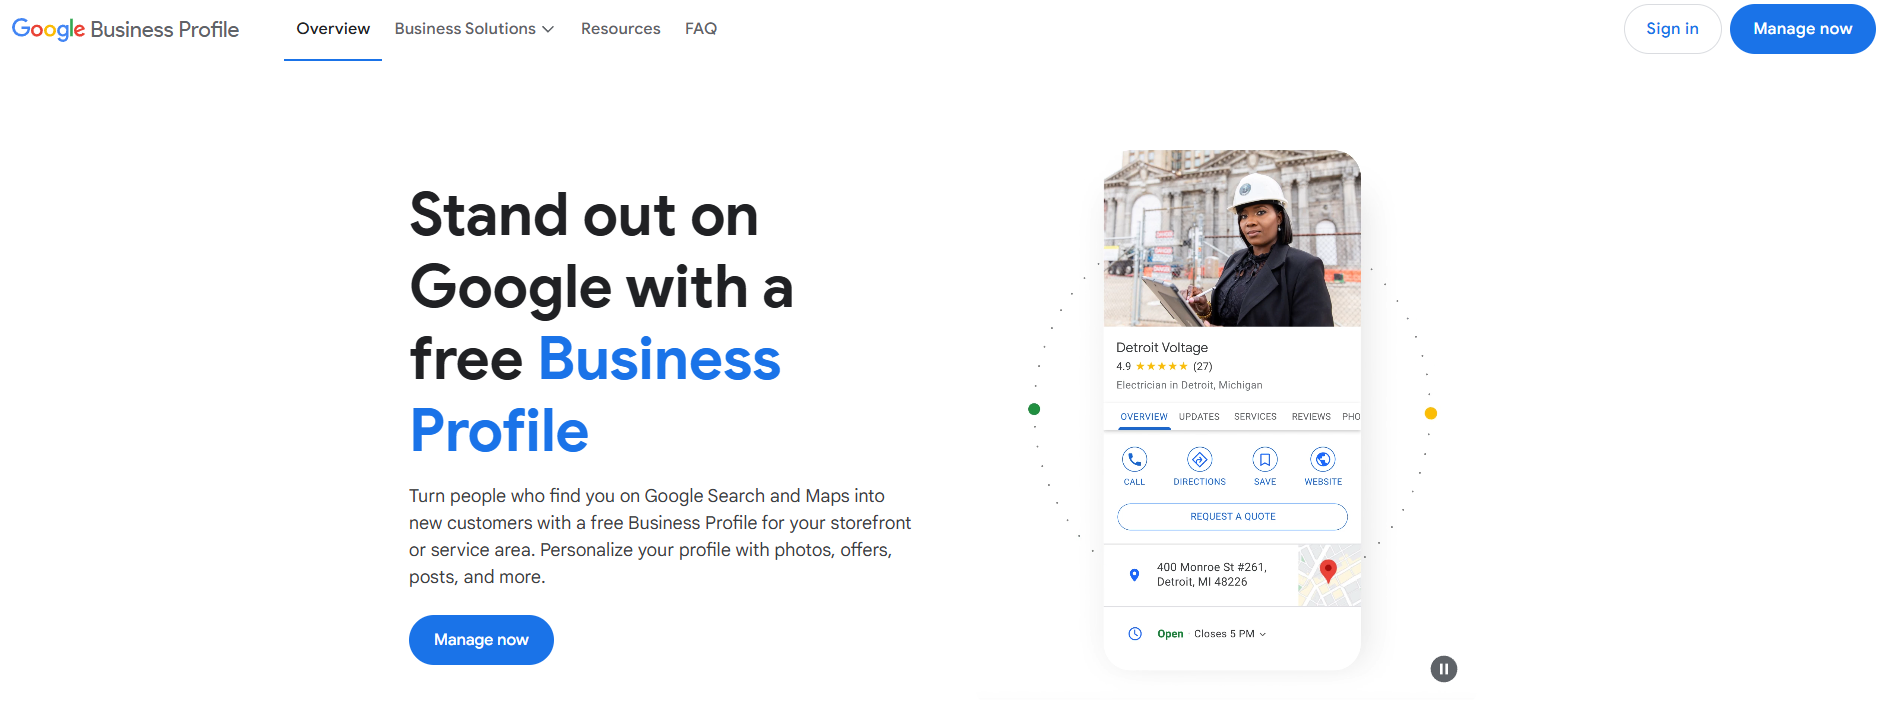Click Manage now below the hero text
1889x715 pixels.
(481, 640)
